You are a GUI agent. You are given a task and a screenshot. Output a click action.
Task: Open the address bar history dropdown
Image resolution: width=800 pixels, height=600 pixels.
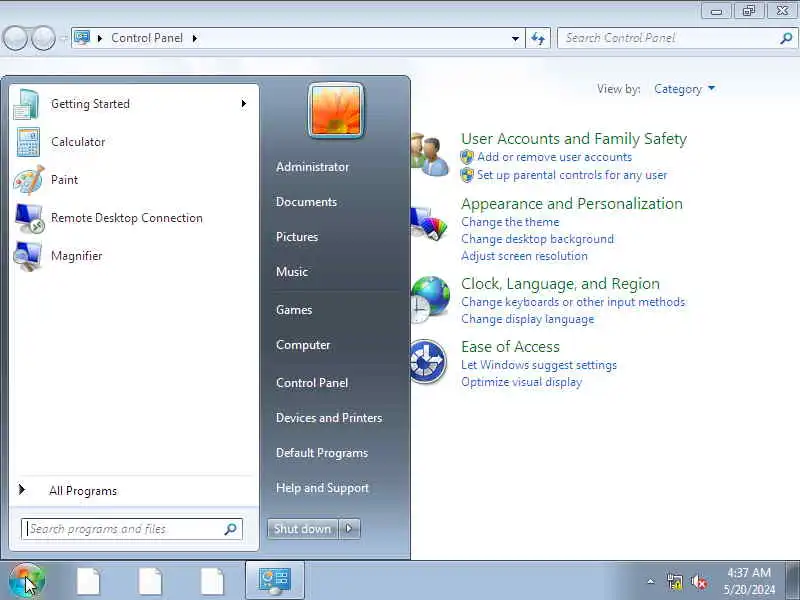tap(515, 39)
